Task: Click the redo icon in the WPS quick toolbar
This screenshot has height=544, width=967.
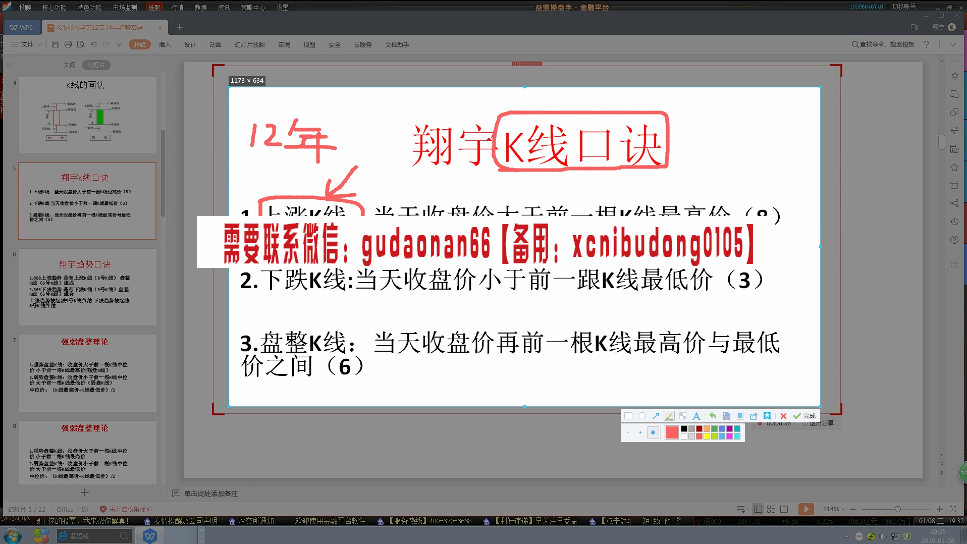Action: (106, 44)
